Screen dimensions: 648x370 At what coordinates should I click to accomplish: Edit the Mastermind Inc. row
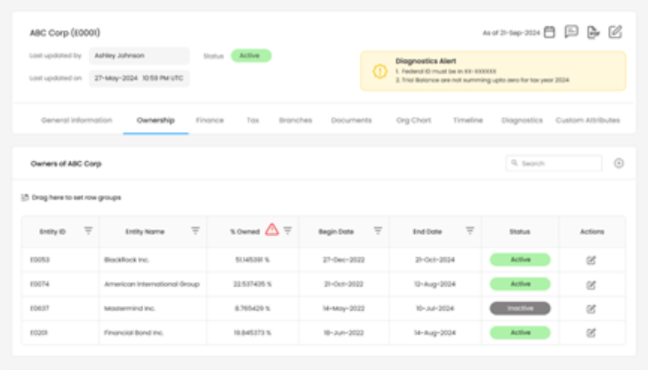coord(591,309)
